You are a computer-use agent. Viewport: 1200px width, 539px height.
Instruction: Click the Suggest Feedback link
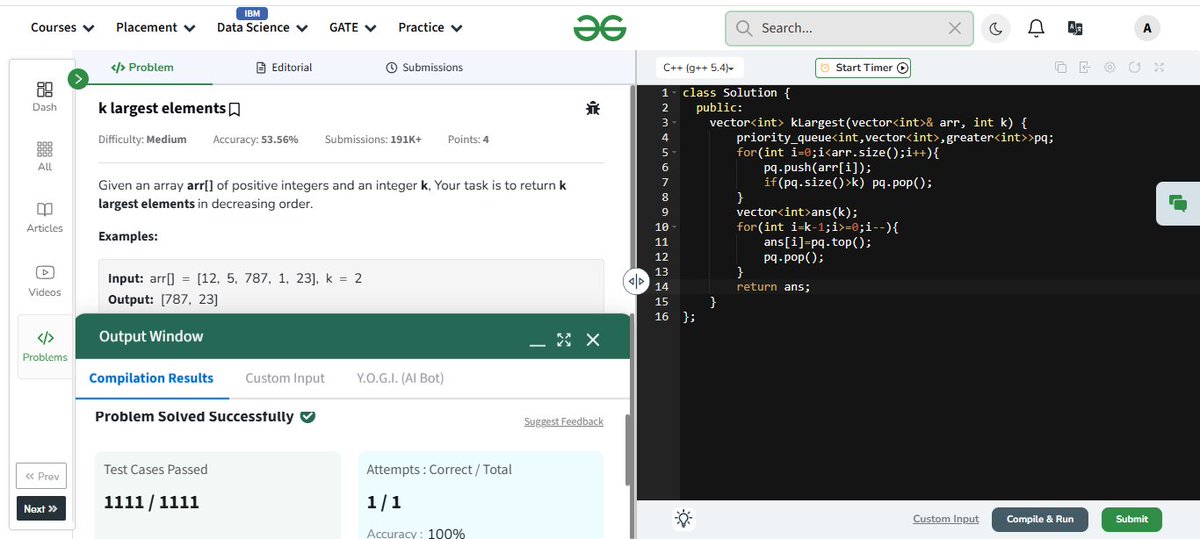[564, 422]
